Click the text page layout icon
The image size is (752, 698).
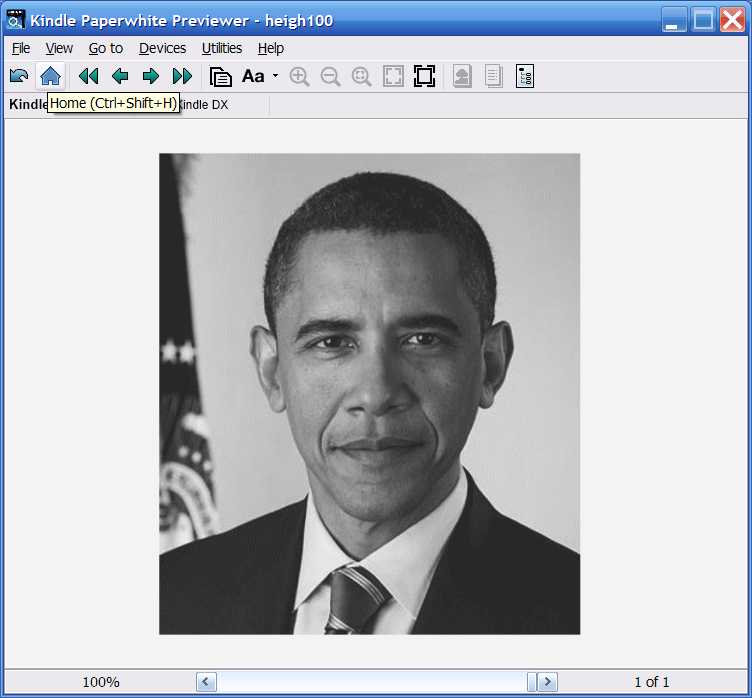(494, 76)
